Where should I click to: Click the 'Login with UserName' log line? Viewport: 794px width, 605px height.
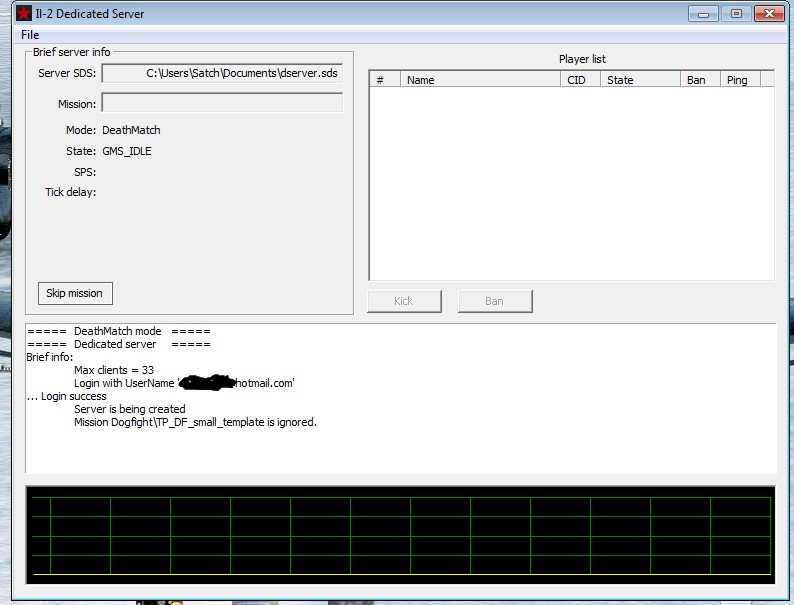pyautogui.click(x=184, y=383)
